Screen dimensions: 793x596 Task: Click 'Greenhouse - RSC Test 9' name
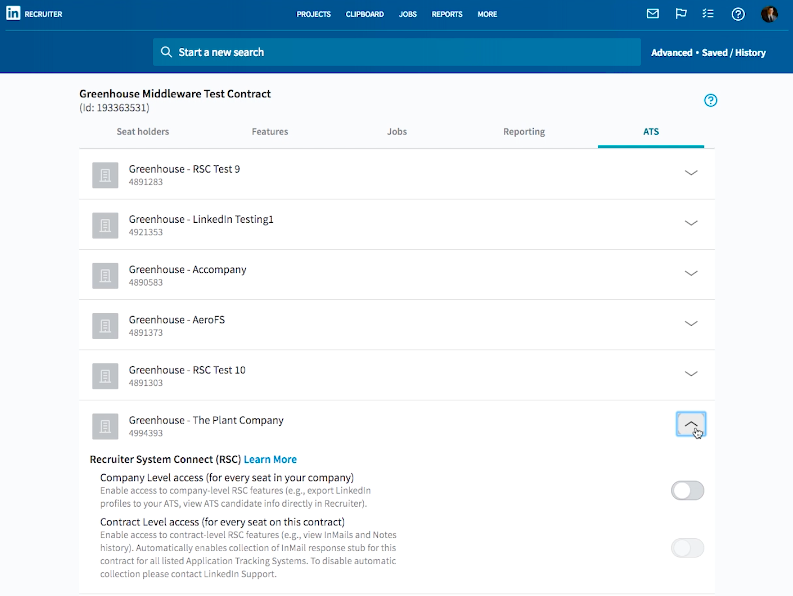(x=184, y=169)
